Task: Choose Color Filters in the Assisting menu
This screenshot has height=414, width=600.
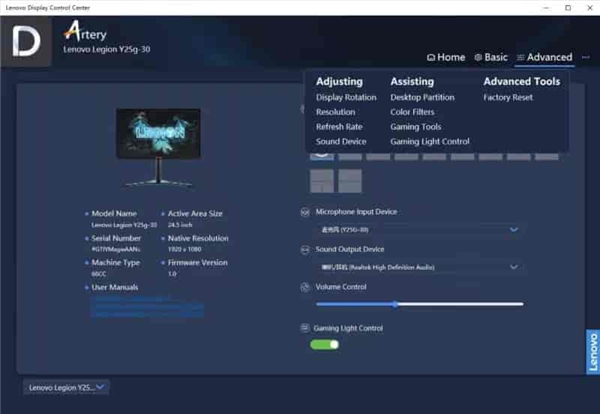Action: (412, 112)
